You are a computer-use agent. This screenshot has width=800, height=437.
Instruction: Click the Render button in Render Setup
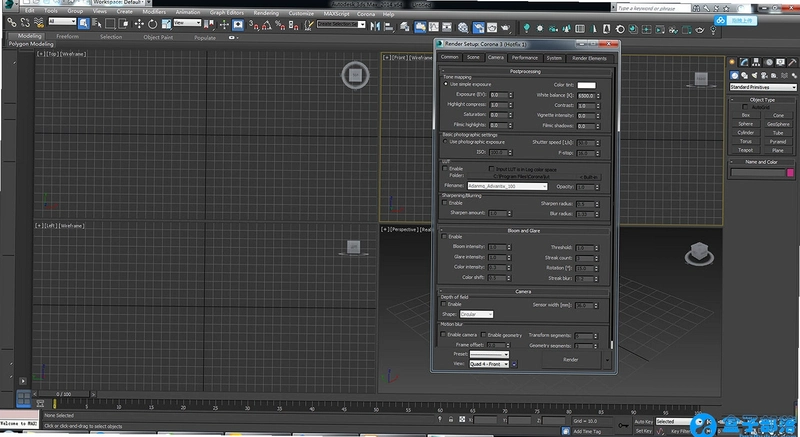(x=571, y=359)
